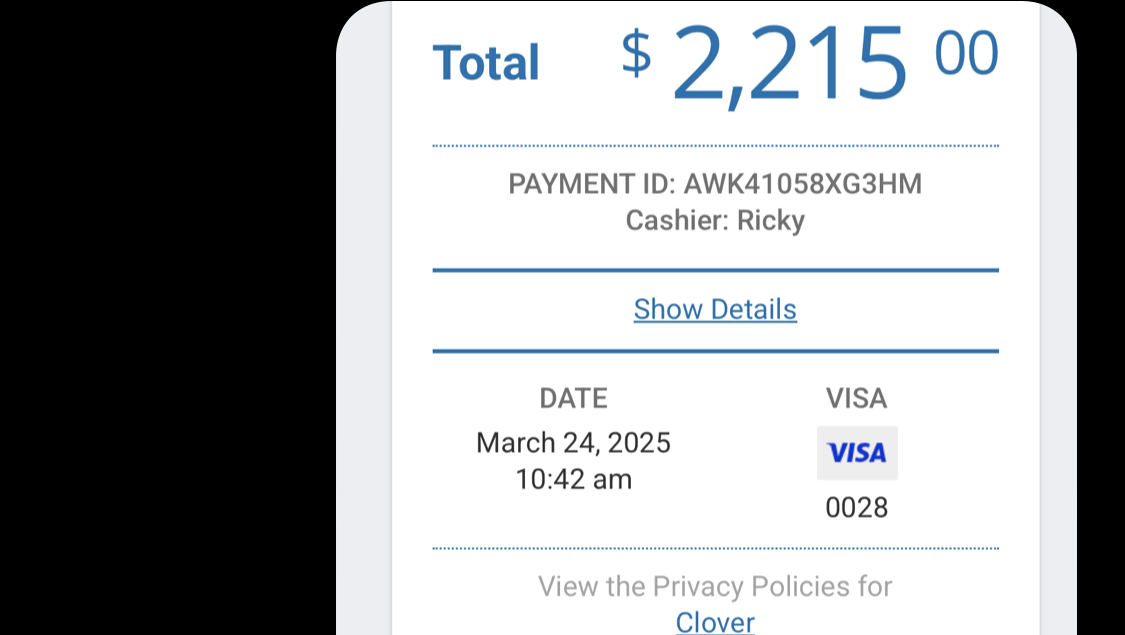Click the solid line below Show Details
This screenshot has width=1125, height=635.
[x=715, y=351]
